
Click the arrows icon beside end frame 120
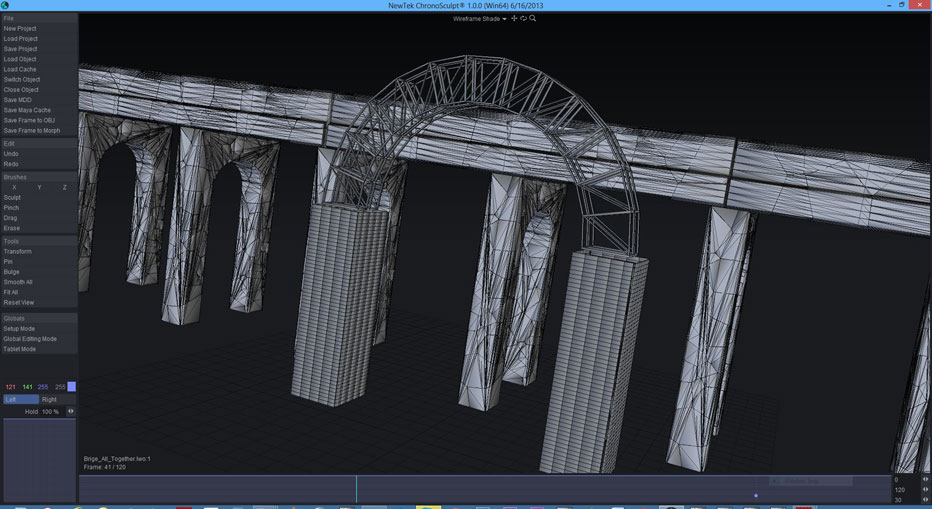point(925,490)
